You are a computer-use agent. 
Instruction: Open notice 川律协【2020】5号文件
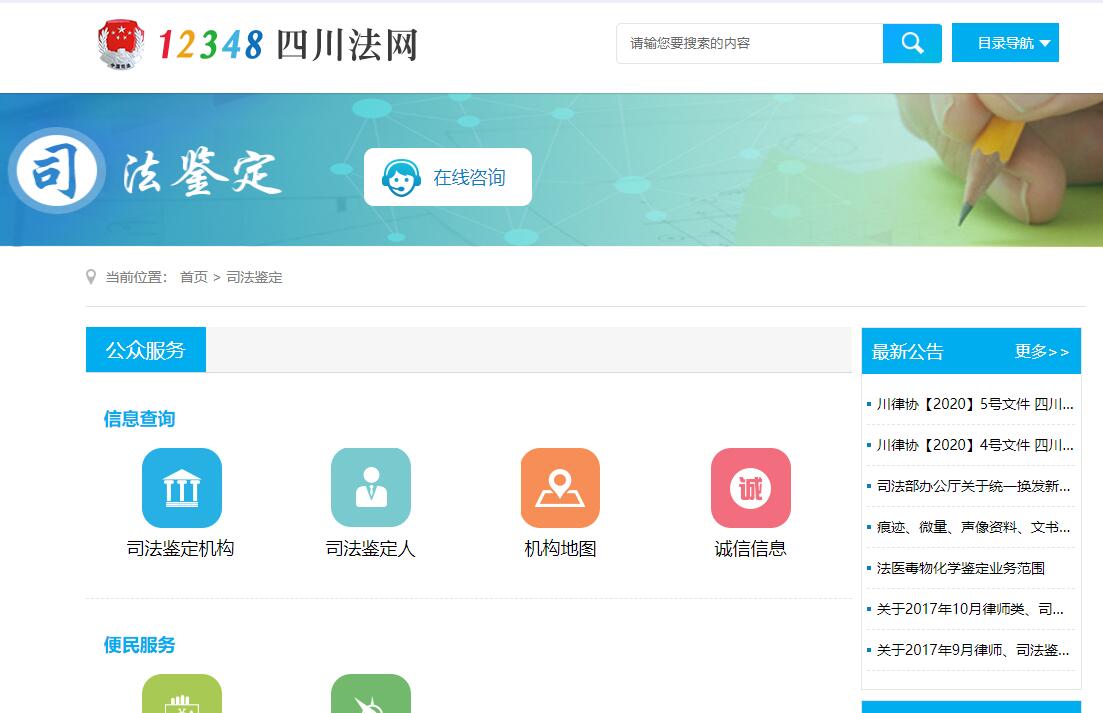(974, 404)
